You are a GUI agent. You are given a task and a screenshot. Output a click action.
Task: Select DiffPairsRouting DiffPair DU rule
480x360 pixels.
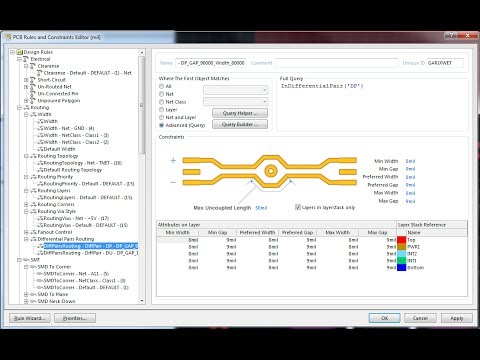point(91,253)
